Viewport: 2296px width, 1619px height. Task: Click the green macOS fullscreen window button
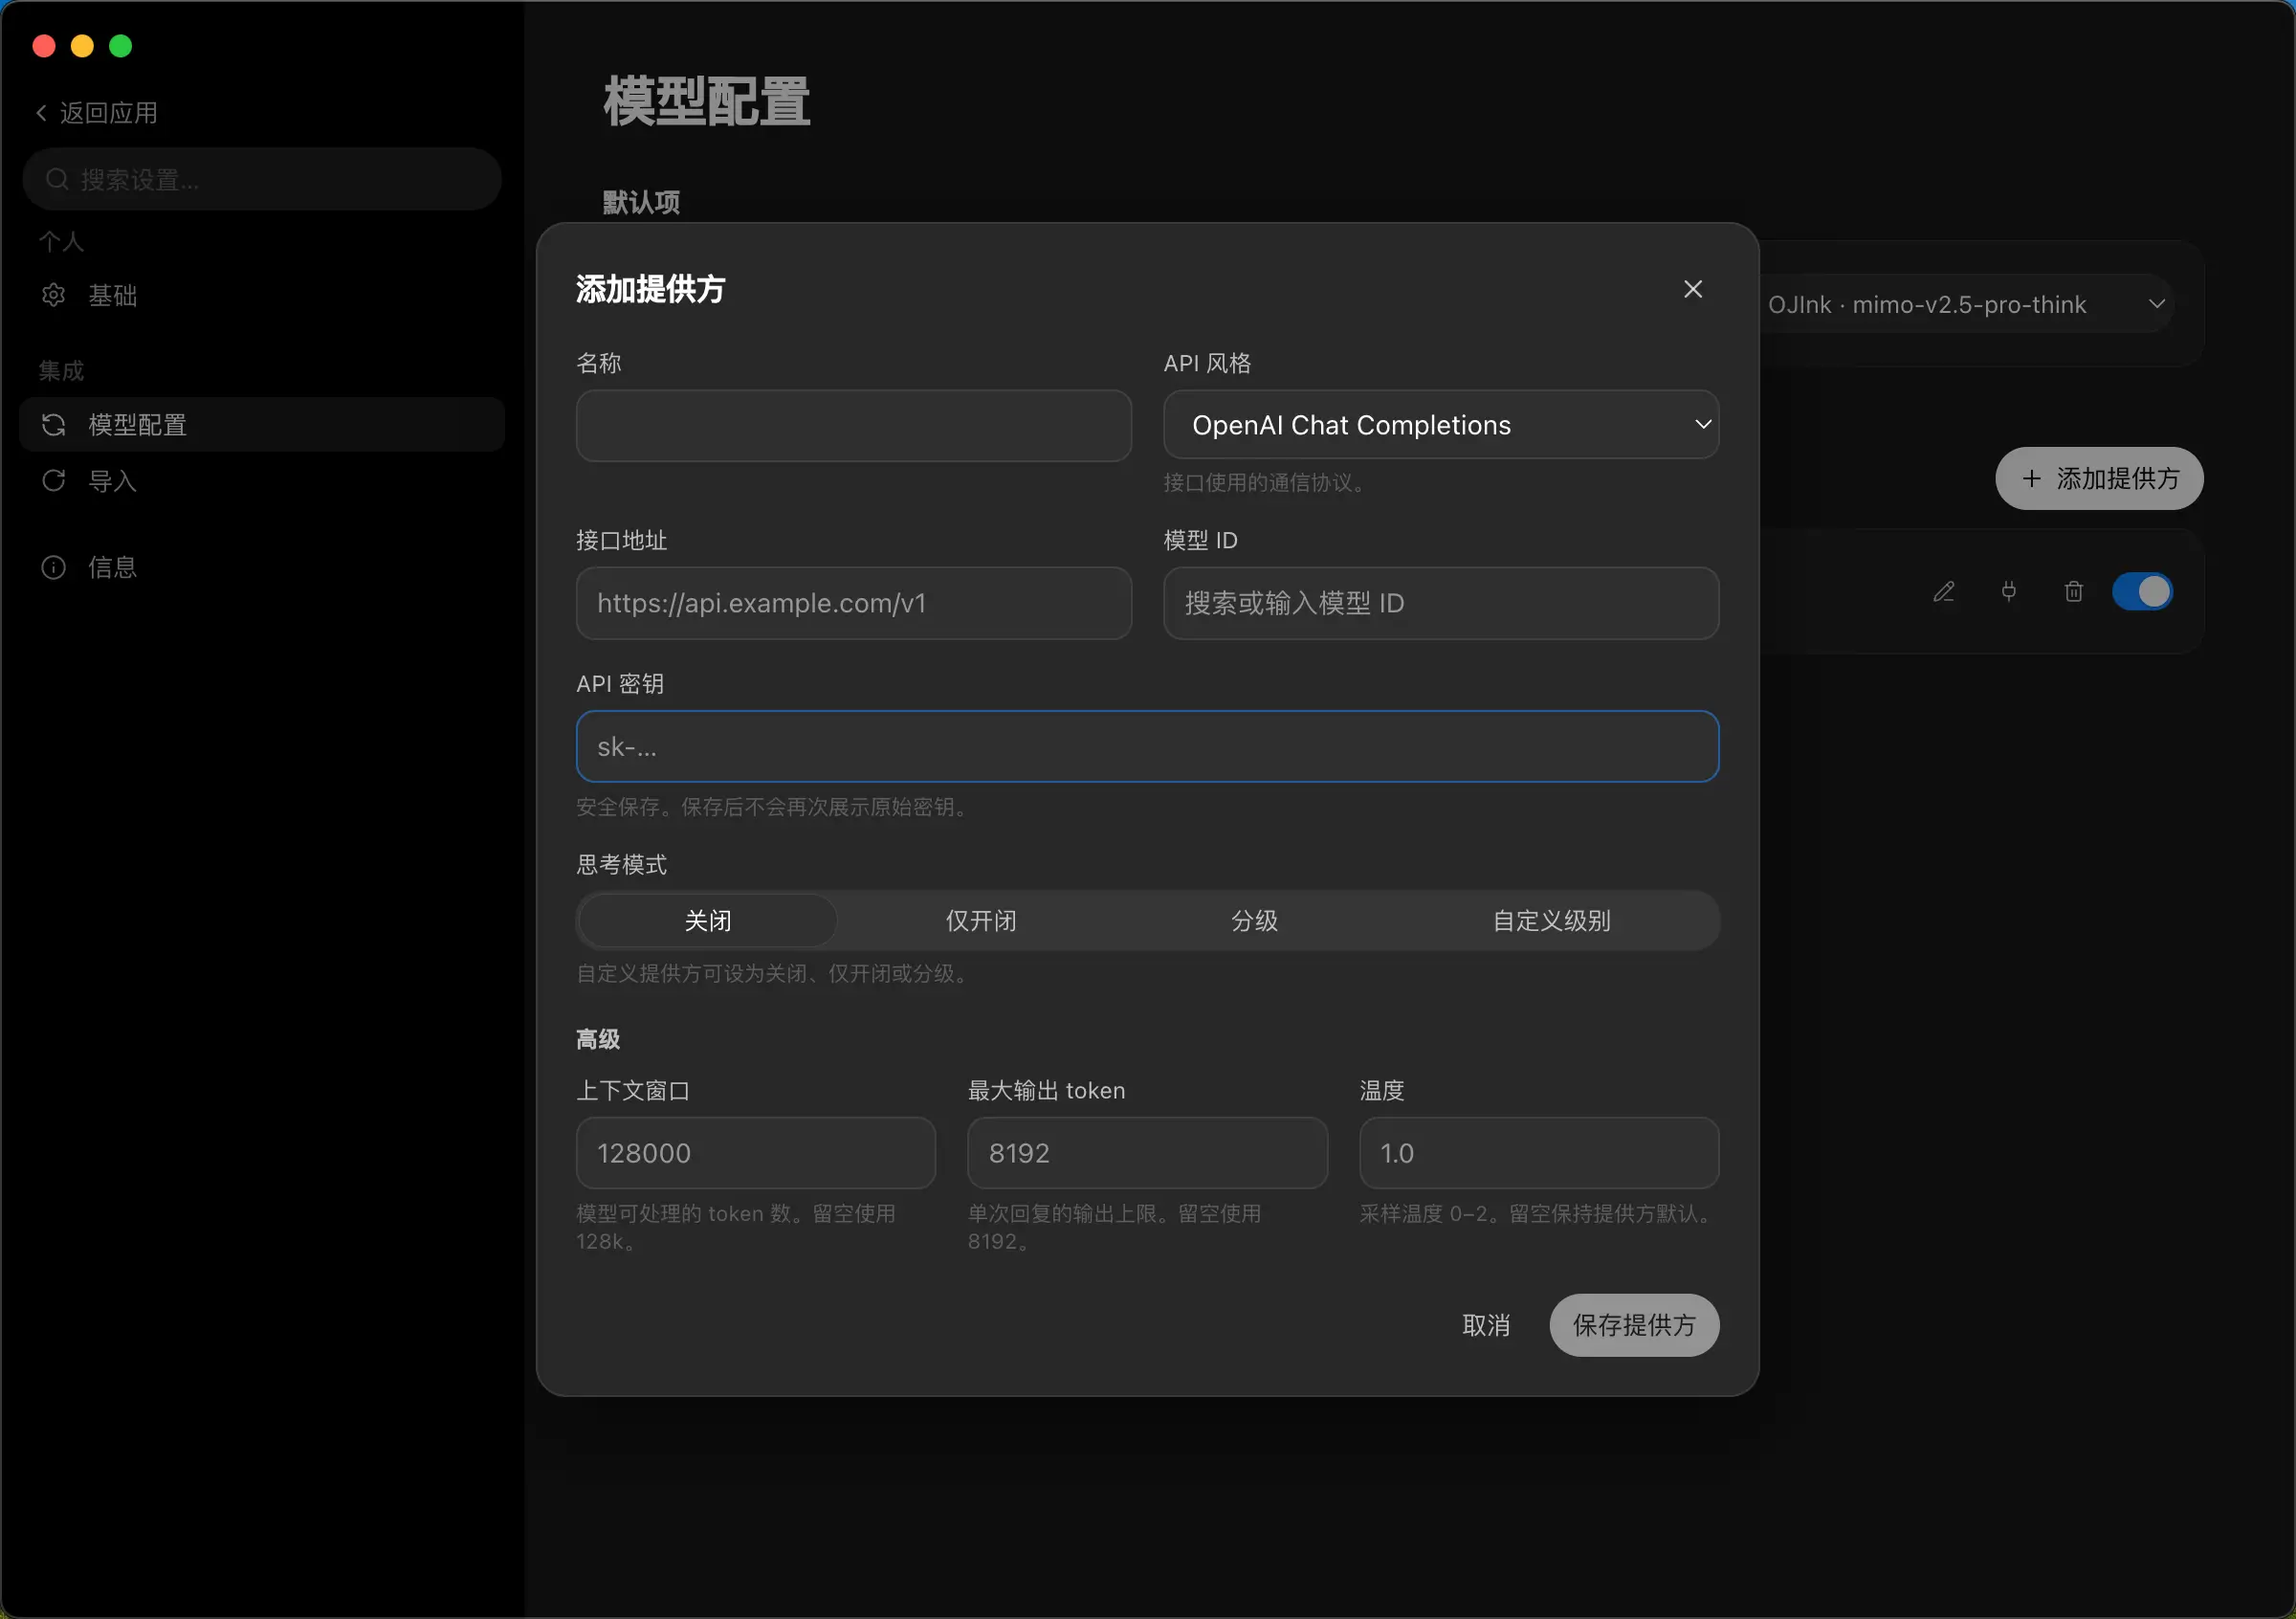(120, 46)
